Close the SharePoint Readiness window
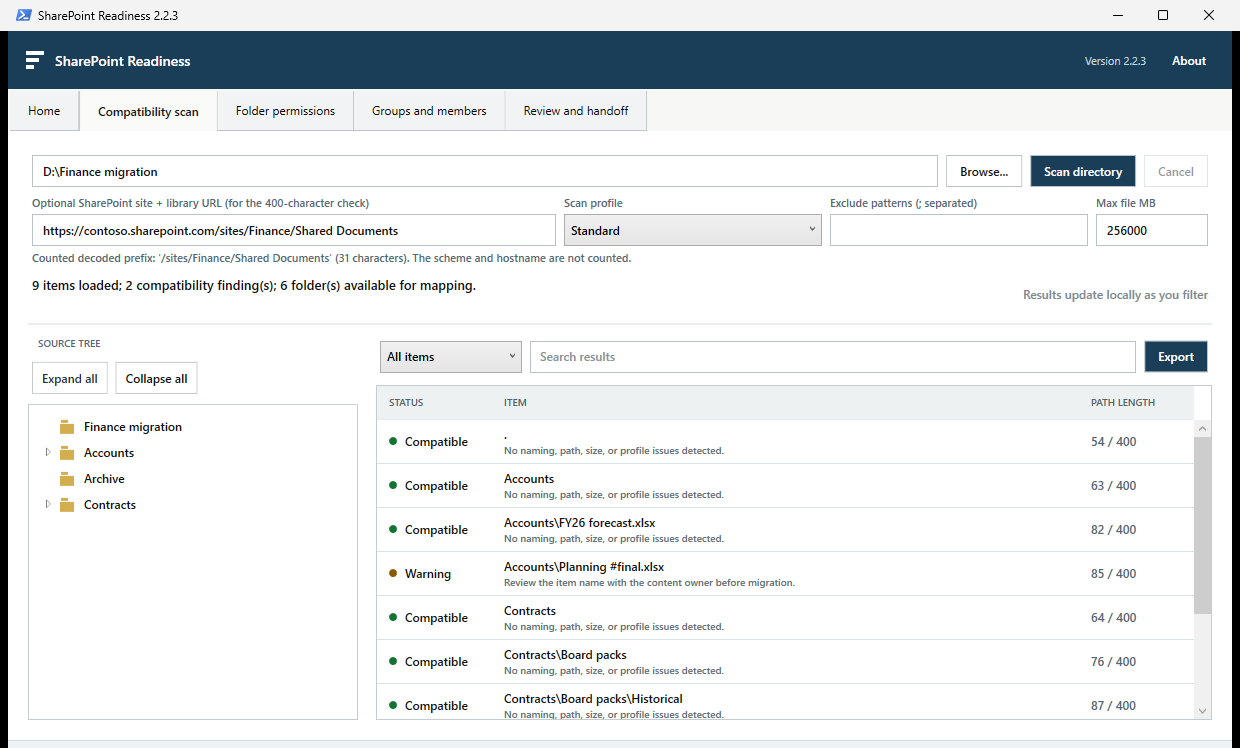This screenshot has height=748, width=1240. click(x=1209, y=15)
